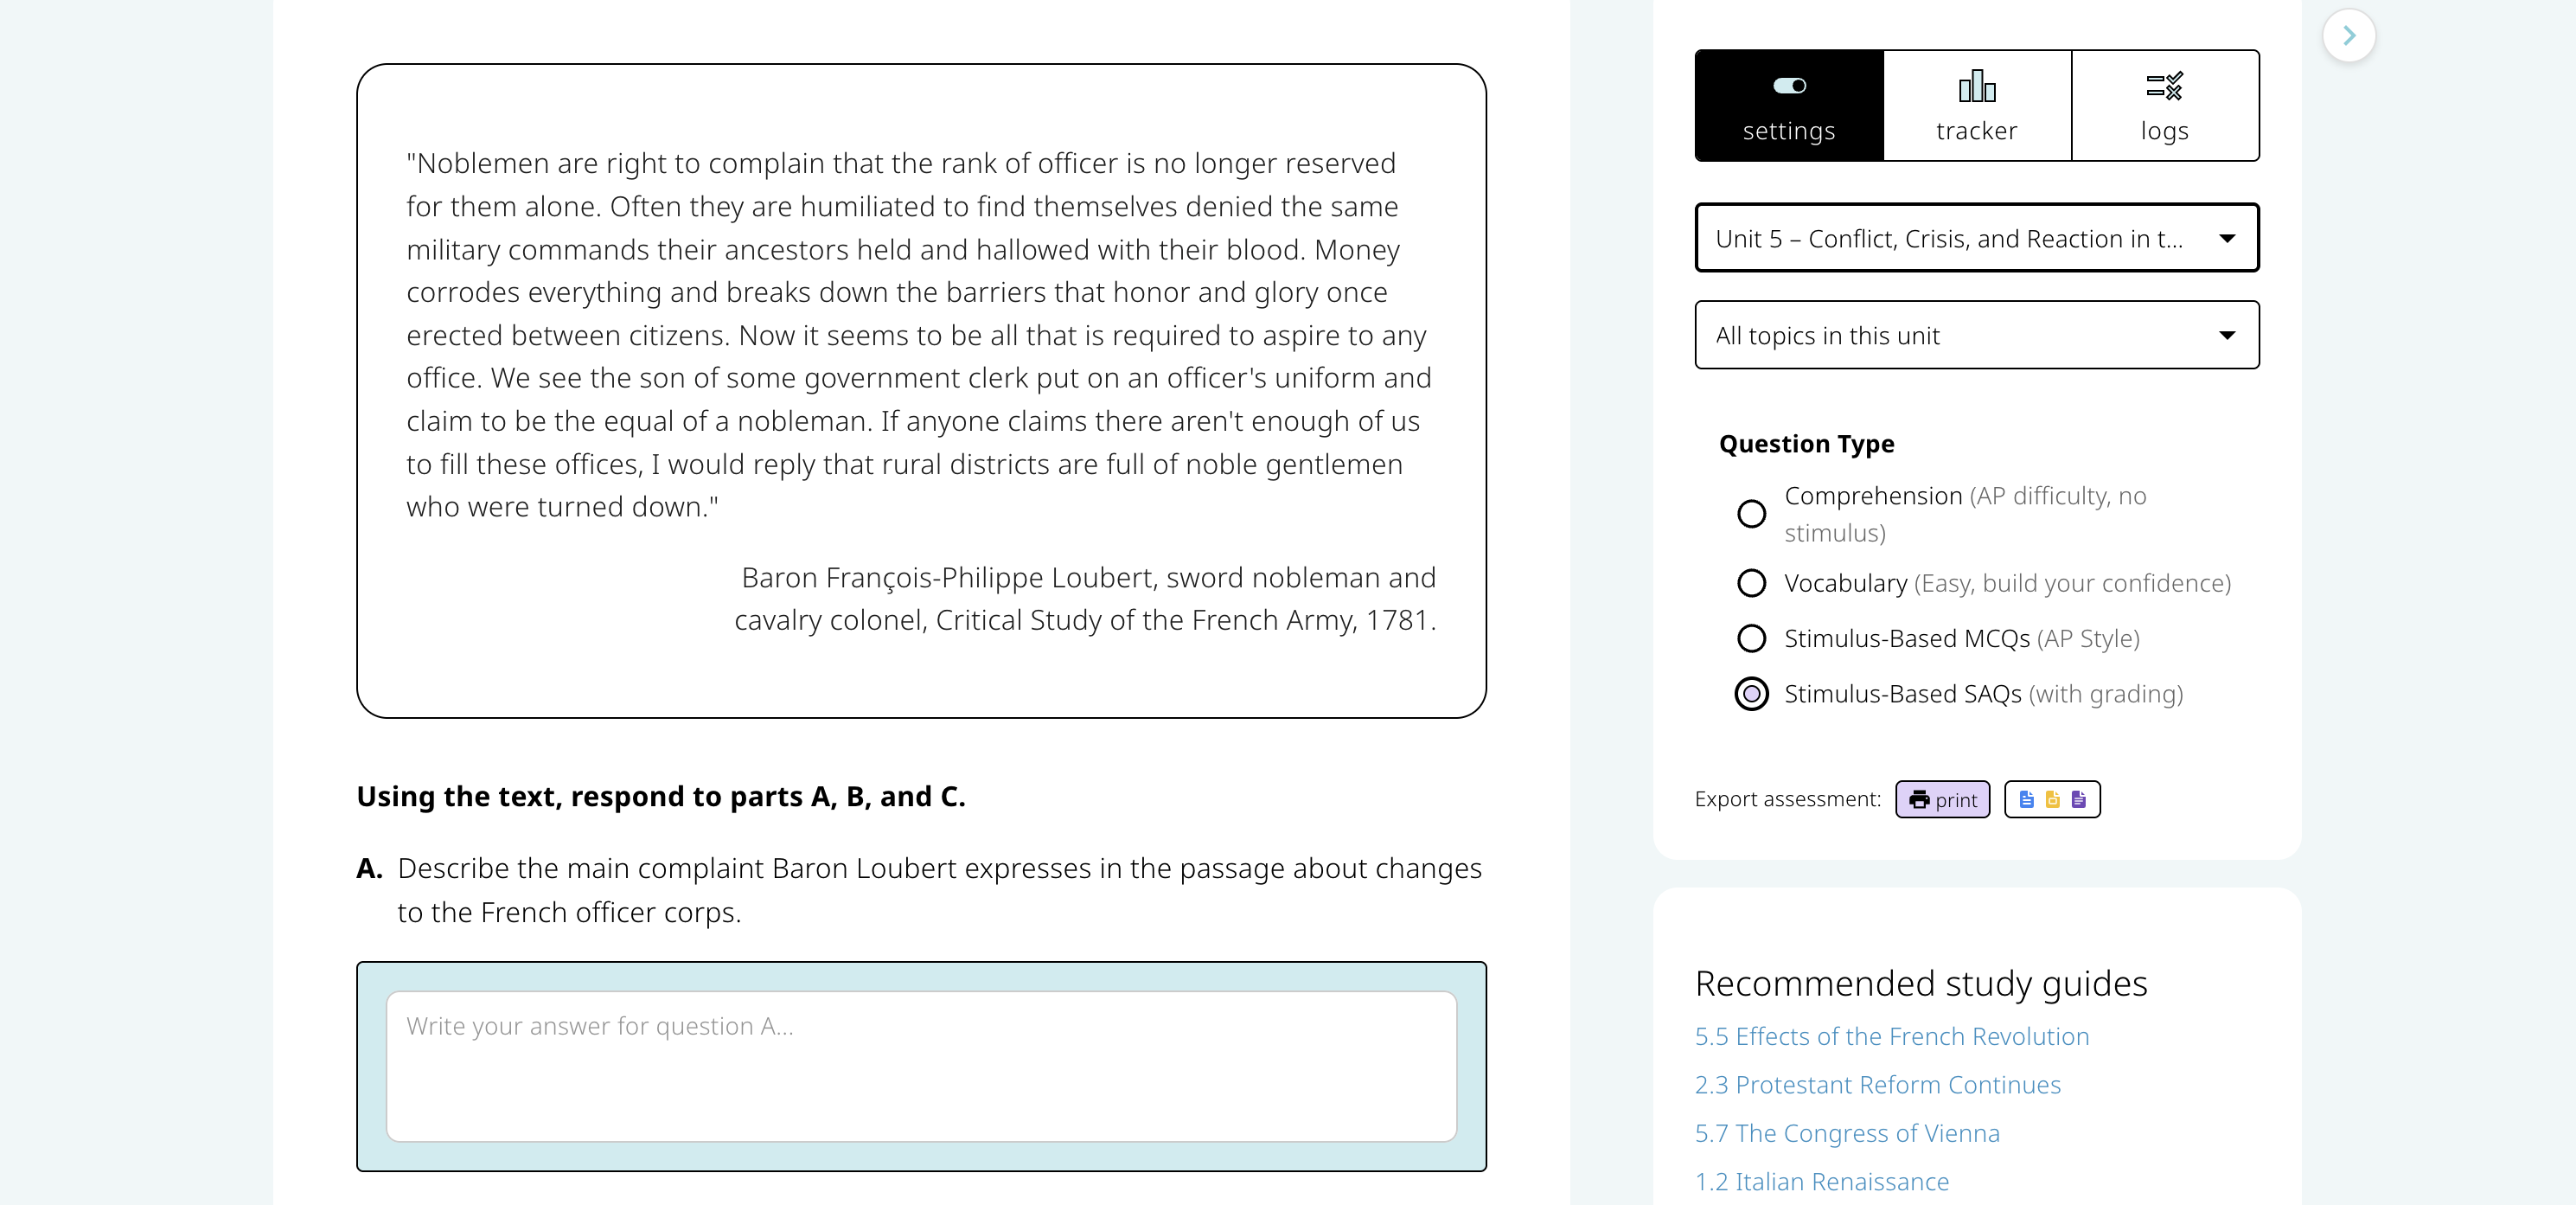Switch to the tracker tab
The width and height of the screenshot is (2576, 1205).
click(x=1976, y=105)
